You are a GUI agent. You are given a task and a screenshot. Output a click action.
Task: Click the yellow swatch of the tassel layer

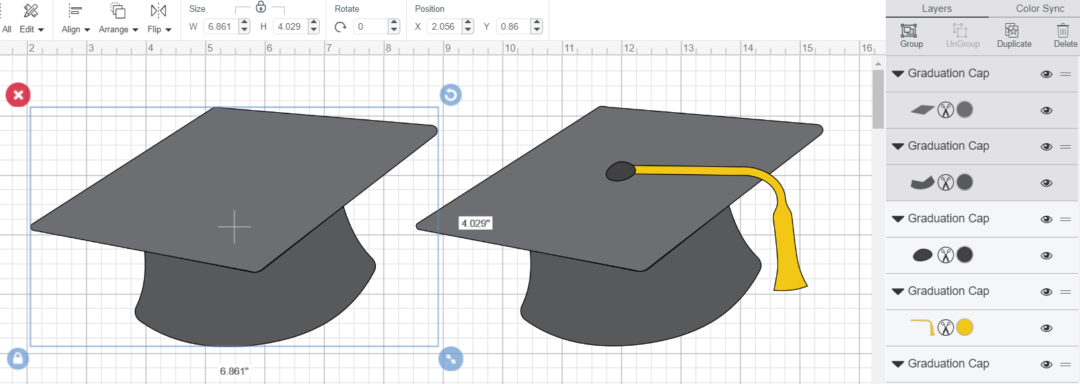click(x=964, y=328)
